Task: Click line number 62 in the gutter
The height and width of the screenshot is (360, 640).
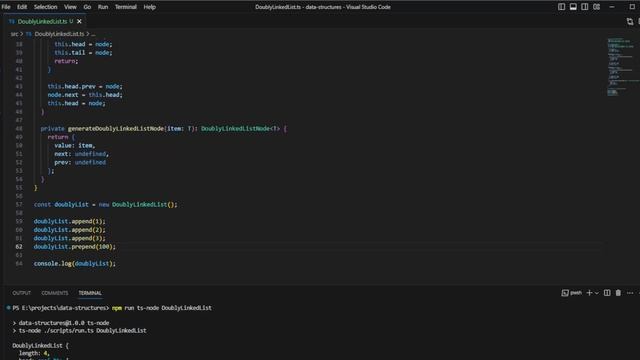Action: point(19,247)
